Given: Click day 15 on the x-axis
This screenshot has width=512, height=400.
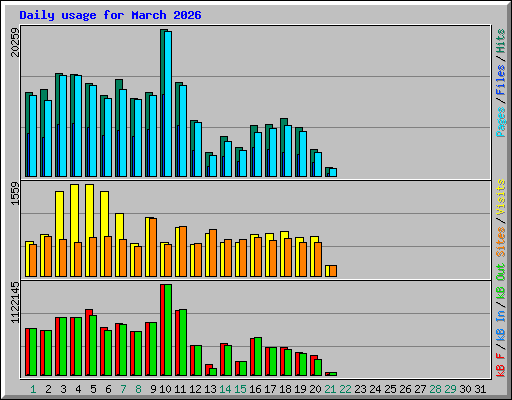Looking at the screenshot, I should (x=240, y=389).
